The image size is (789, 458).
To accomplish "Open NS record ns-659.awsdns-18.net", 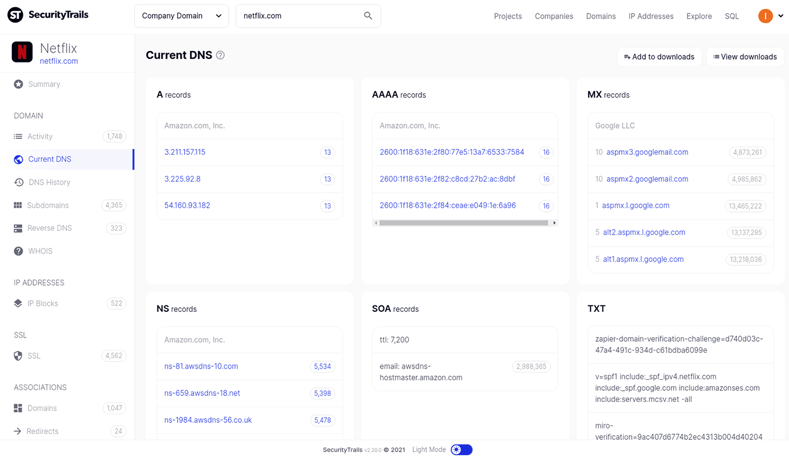I will [x=202, y=393].
